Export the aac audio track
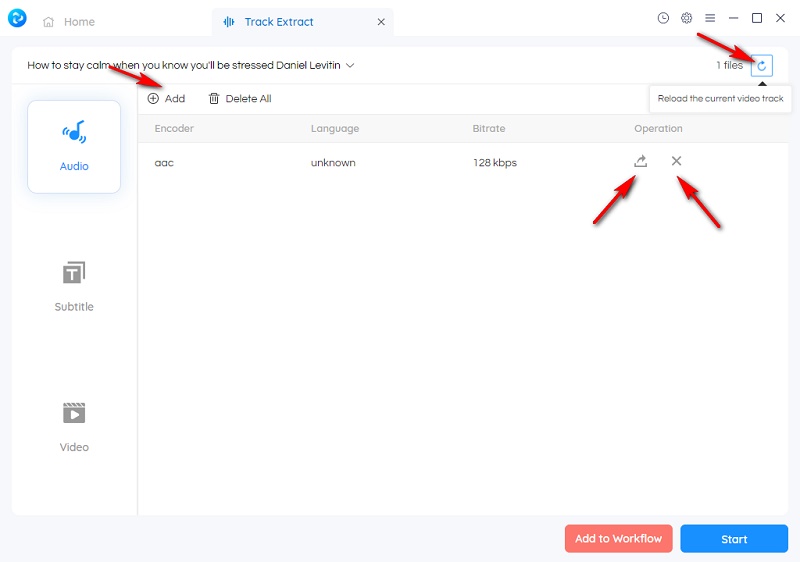 pos(641,161)
